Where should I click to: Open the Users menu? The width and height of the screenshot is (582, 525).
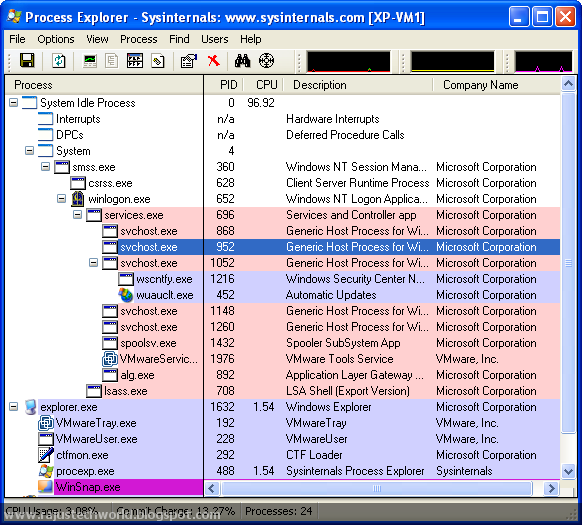click(215, 39)
